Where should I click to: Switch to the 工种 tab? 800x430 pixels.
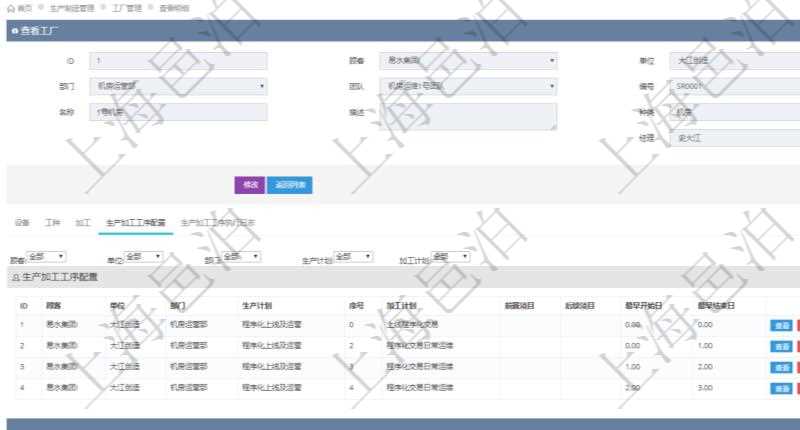click(x=53, y=222)
